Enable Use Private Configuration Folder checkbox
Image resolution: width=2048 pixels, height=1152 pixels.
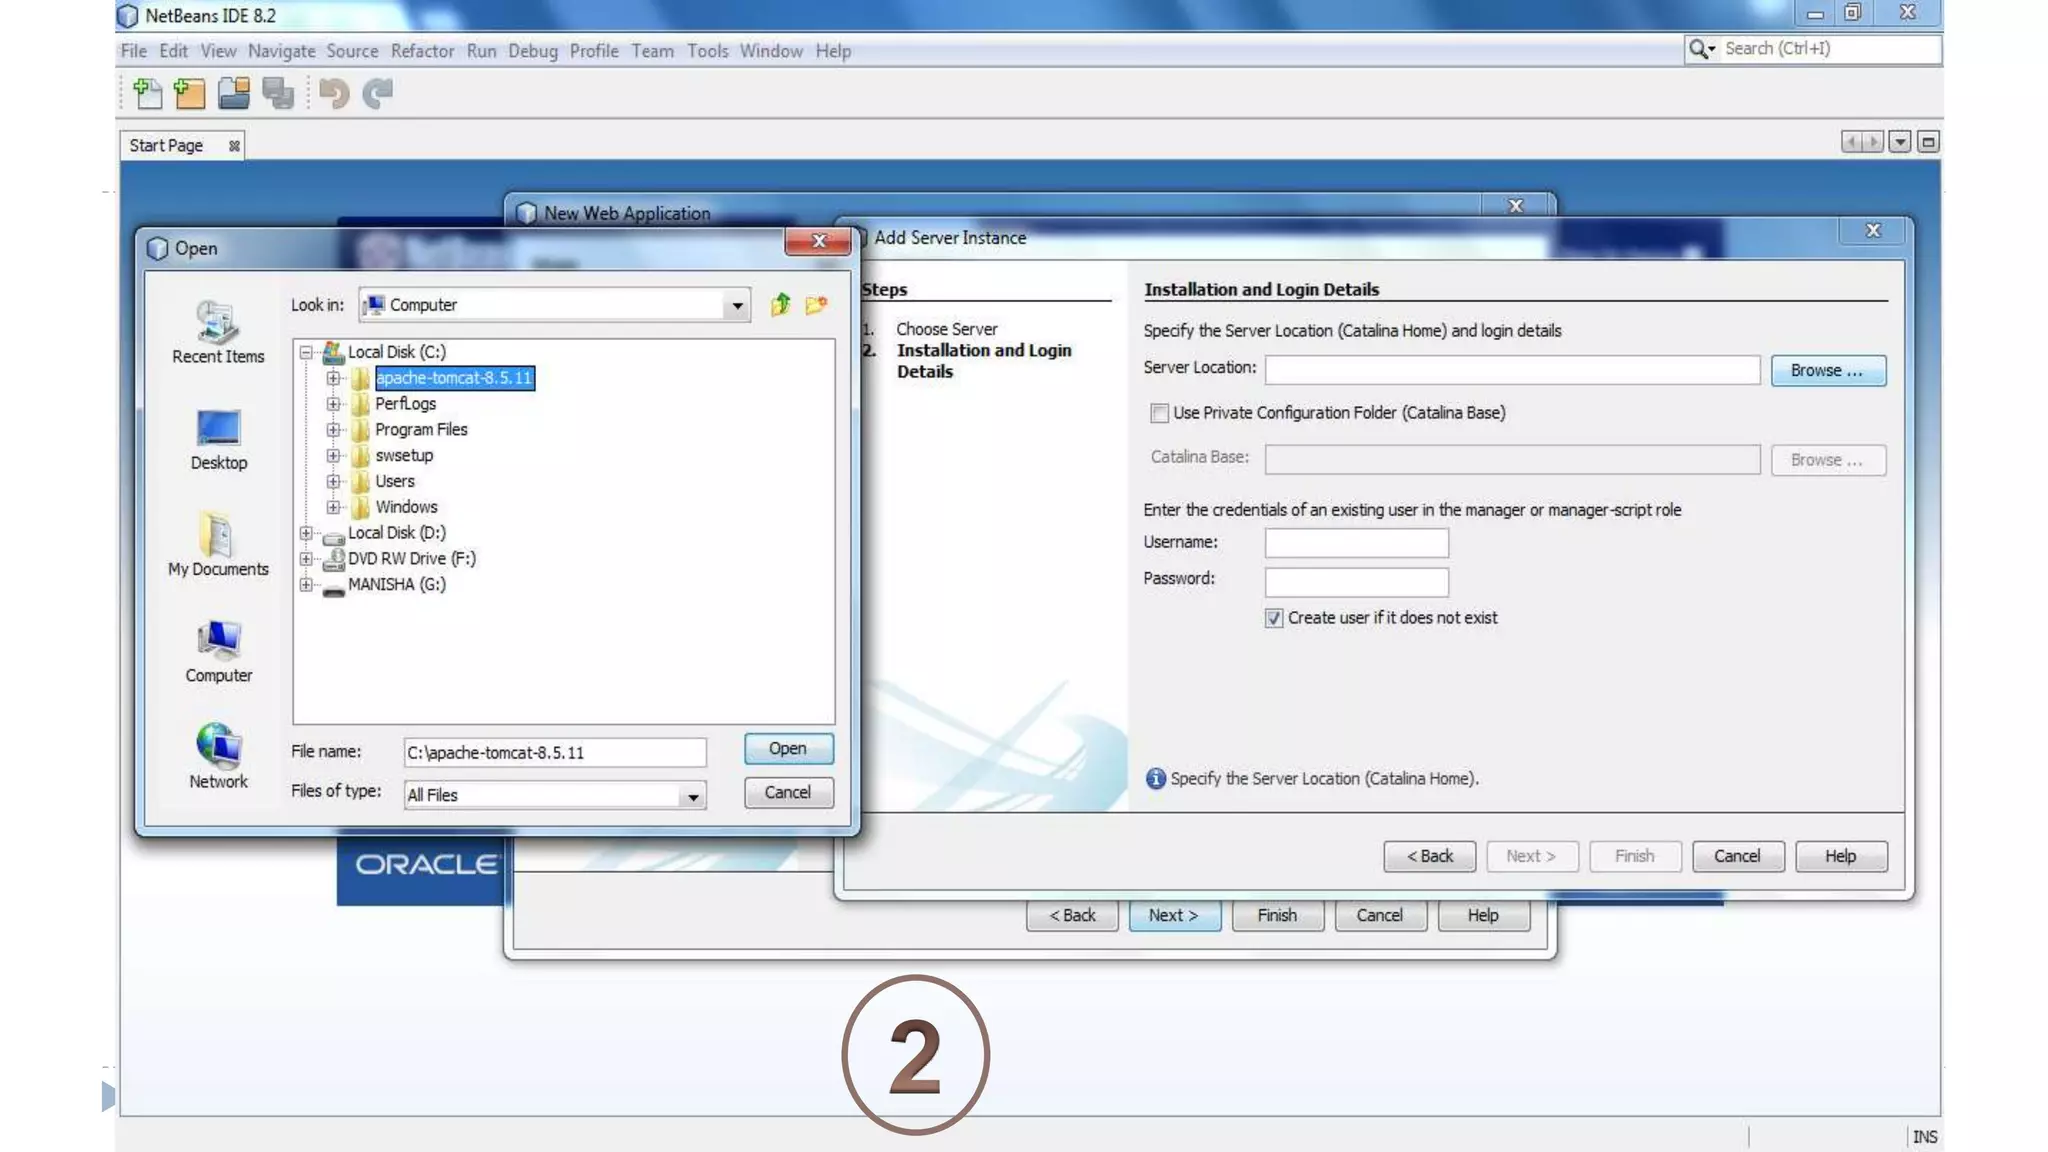click(x=1159, y=413)
